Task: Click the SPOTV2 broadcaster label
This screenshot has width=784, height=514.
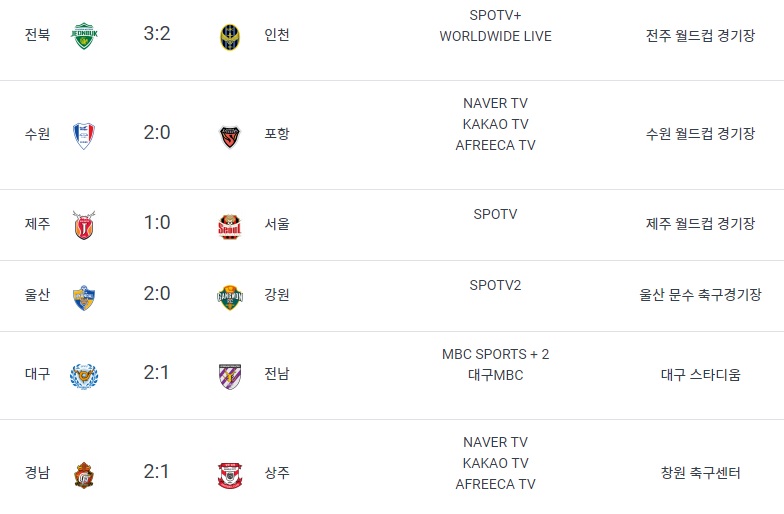Action: (495, 285)
